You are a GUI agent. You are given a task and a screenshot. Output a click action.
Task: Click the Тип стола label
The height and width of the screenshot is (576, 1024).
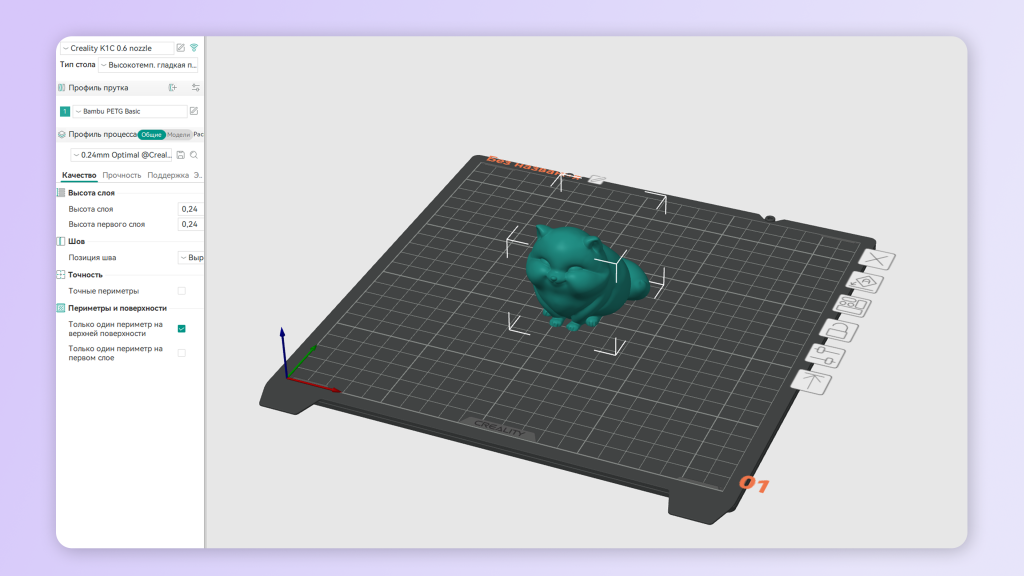click(x=78, y=65)
